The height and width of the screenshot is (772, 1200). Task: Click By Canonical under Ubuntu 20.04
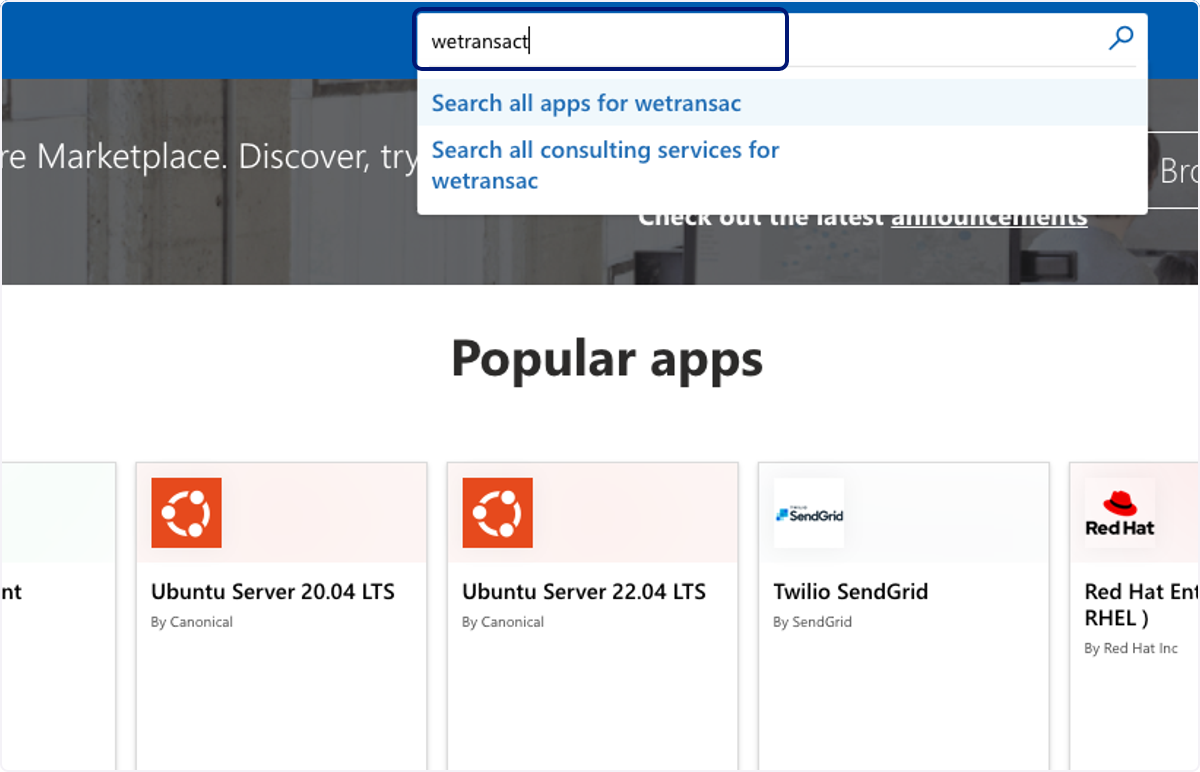[x=192, y=622]
